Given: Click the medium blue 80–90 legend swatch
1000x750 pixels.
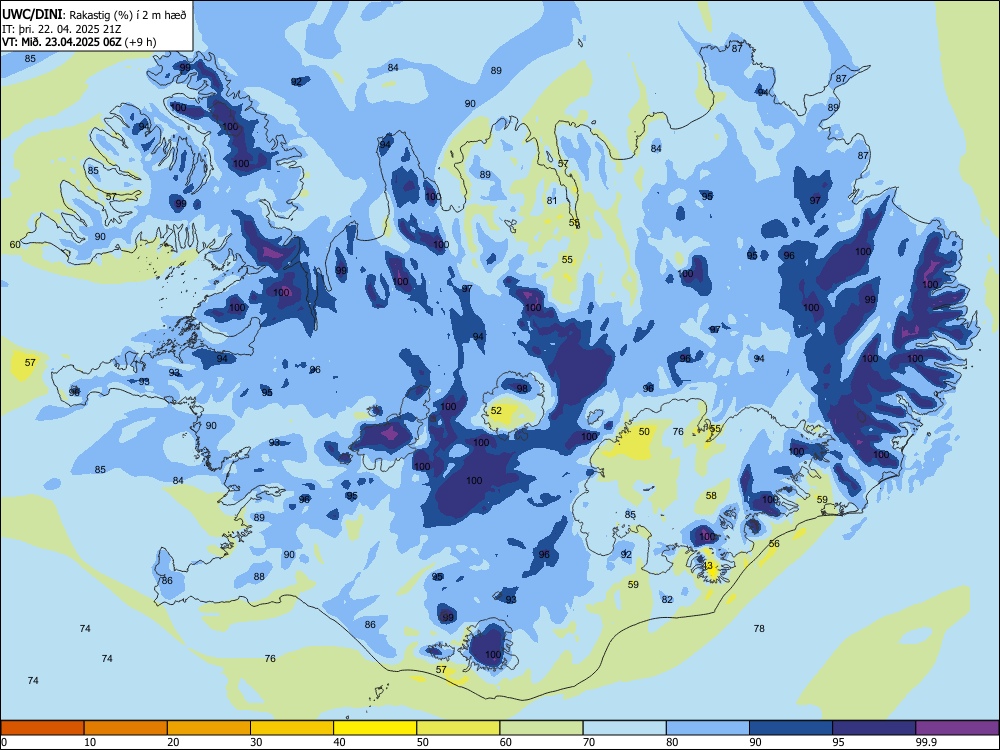Looking at the screenshot, I should pyautogui.click(x=708, y=728).
